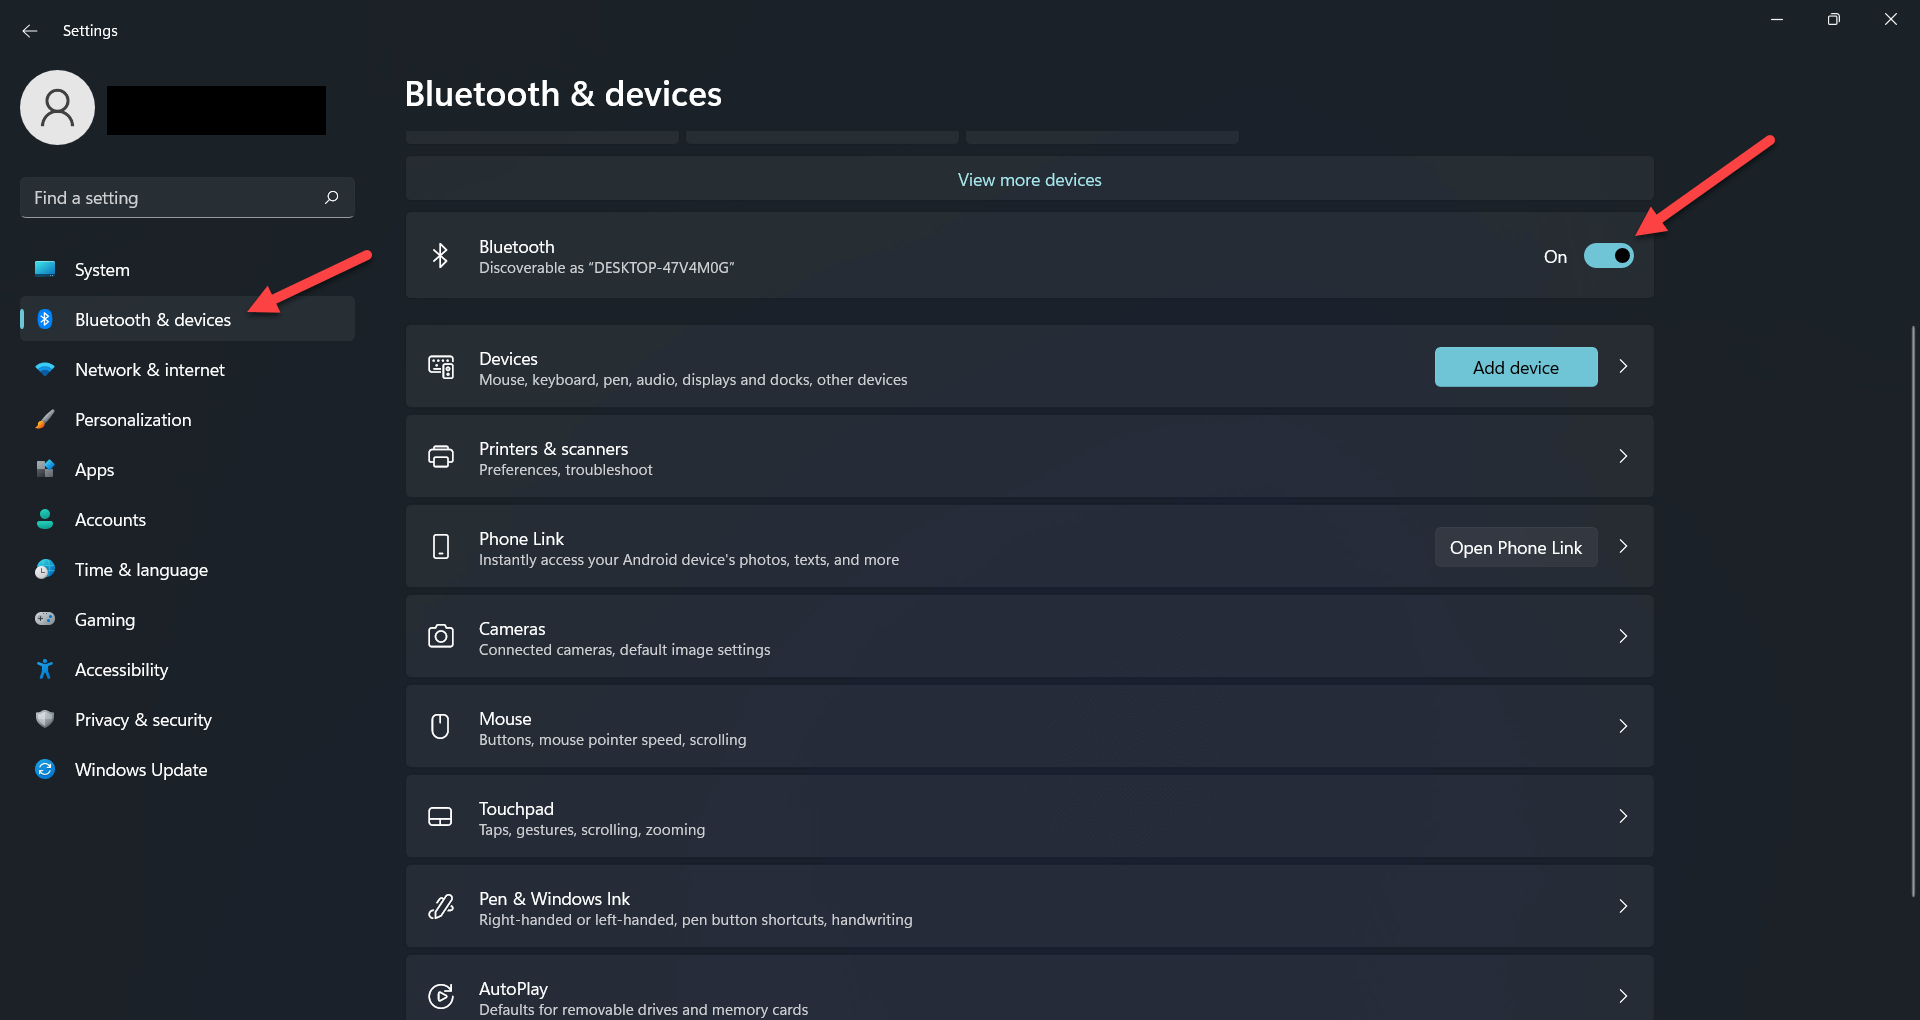Click the Cameras row icon

pos(441,637)
